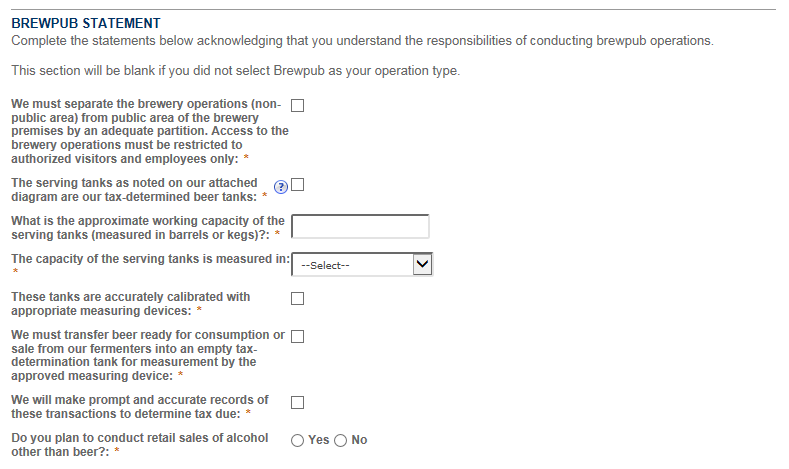Open the help icon beside serving tanks statement
This screenshot has width=789, height=469.
point(281,187)
